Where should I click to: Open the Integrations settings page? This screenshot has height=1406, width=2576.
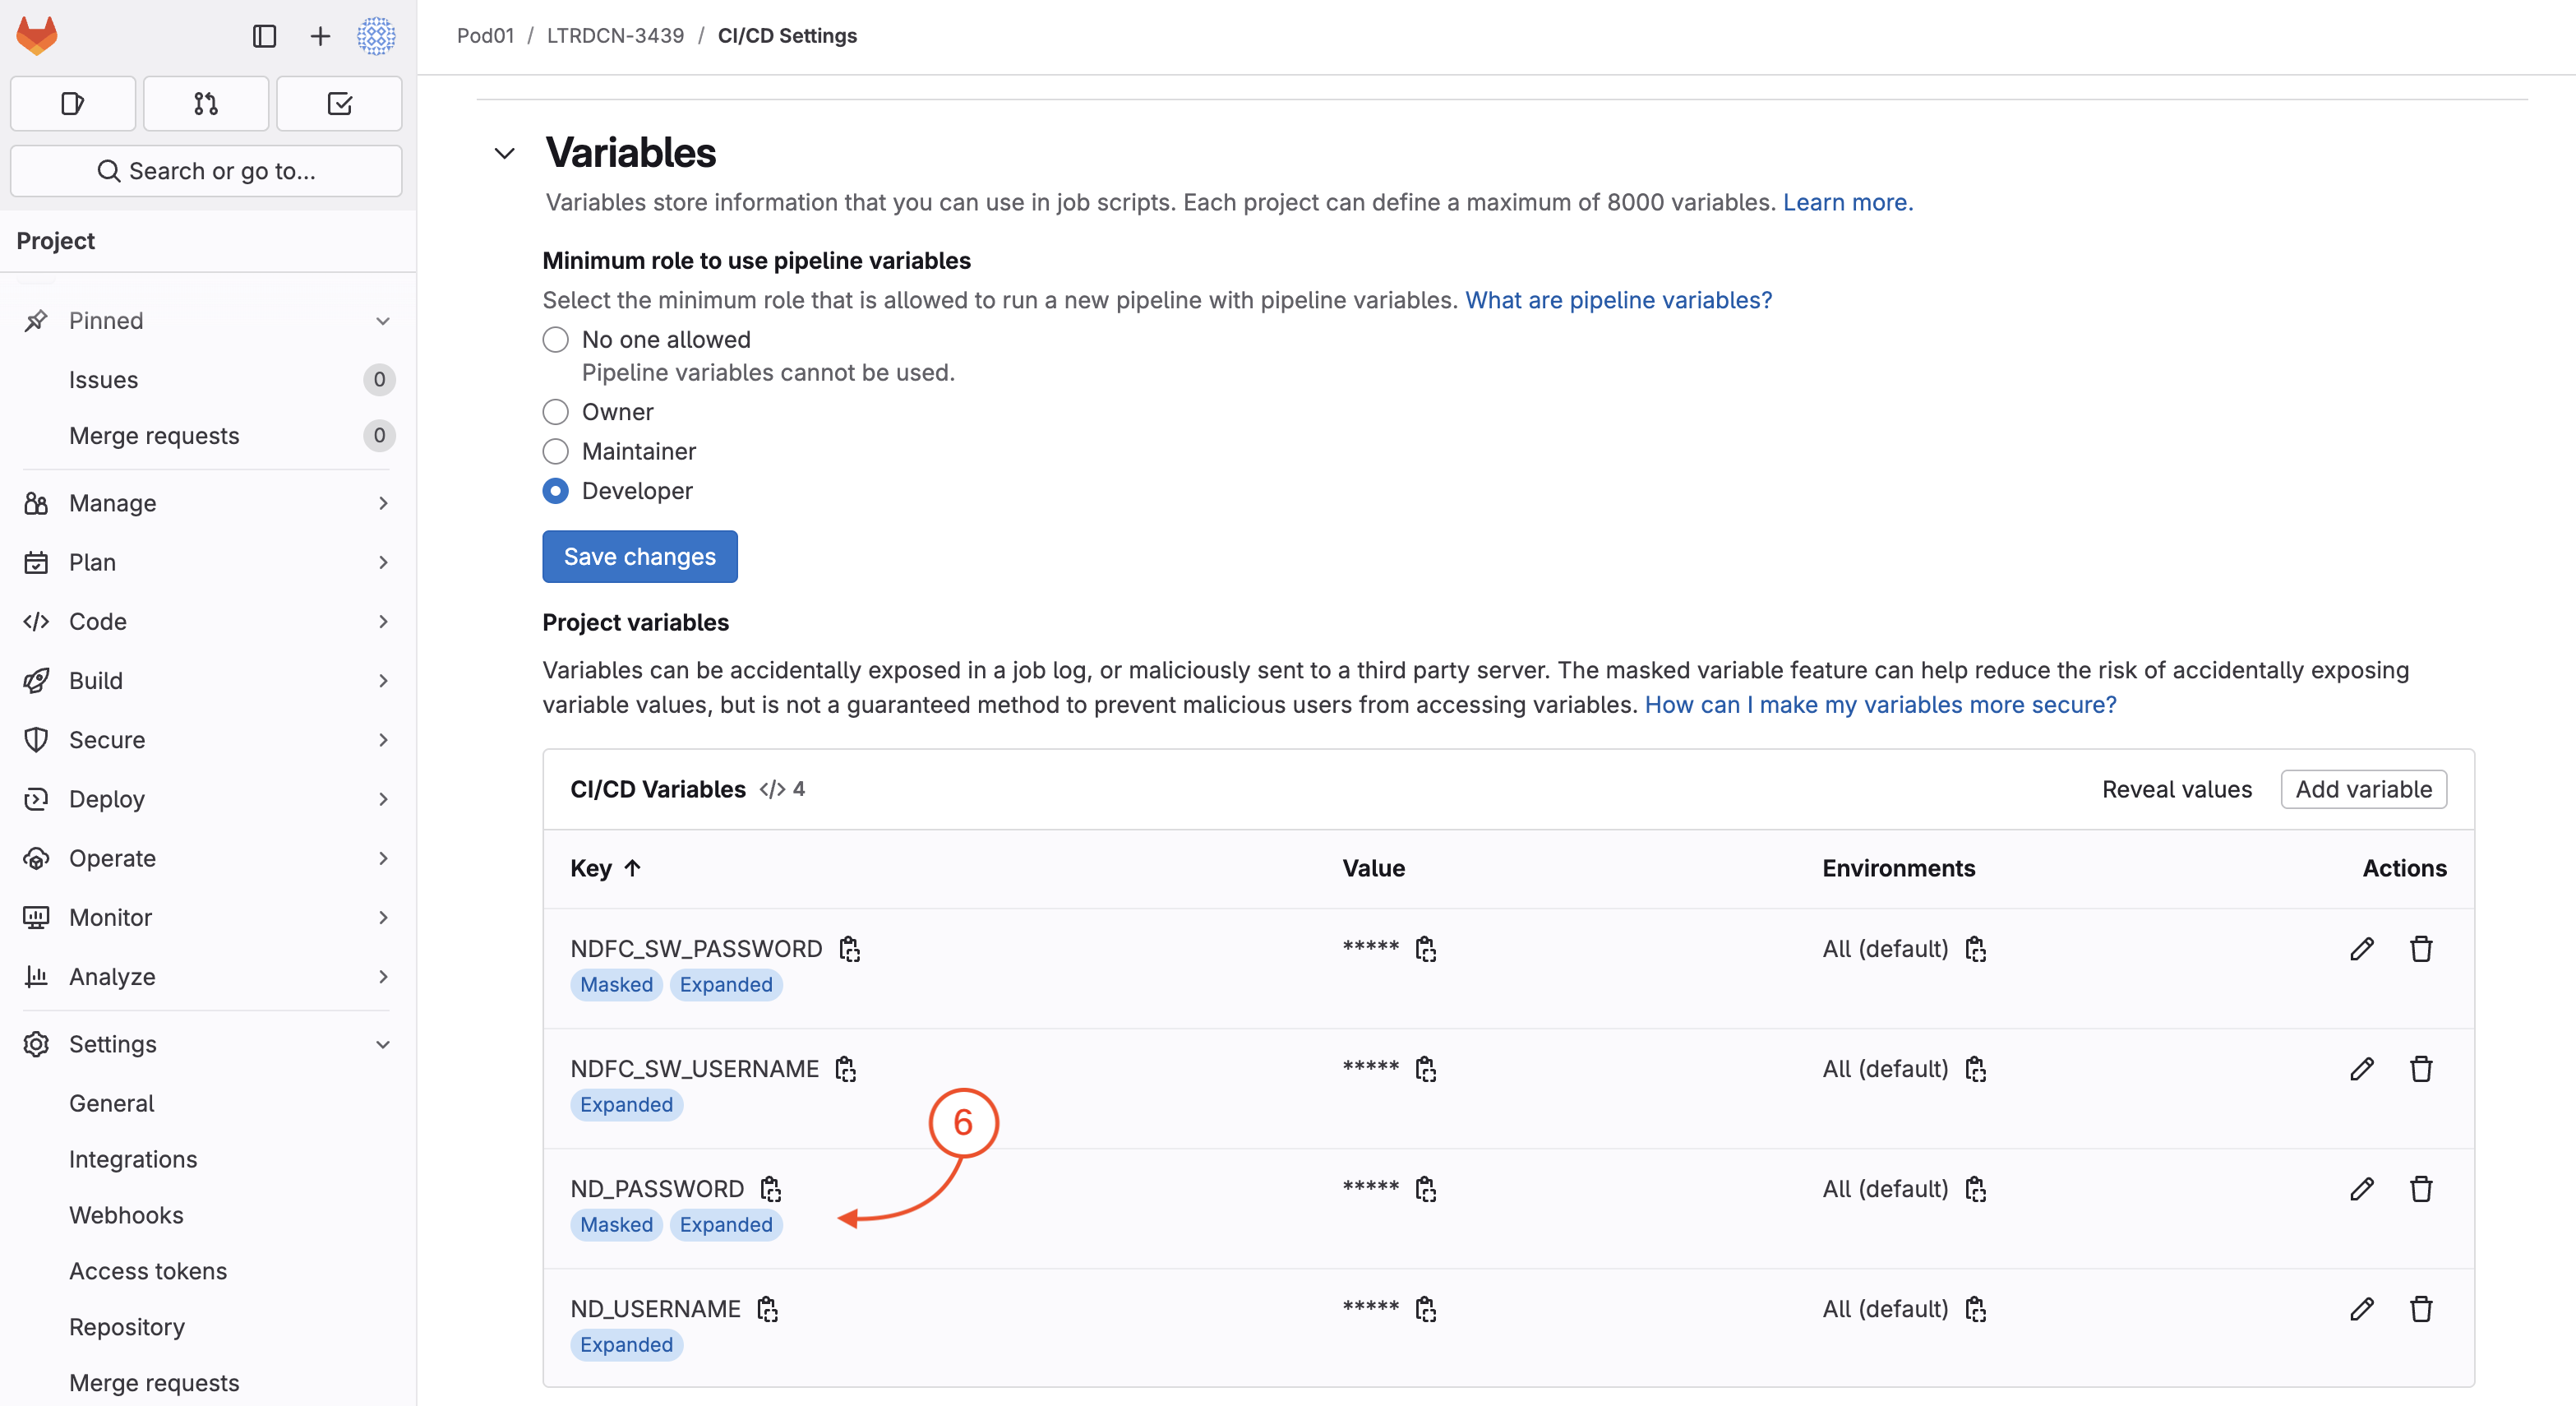133,1158
